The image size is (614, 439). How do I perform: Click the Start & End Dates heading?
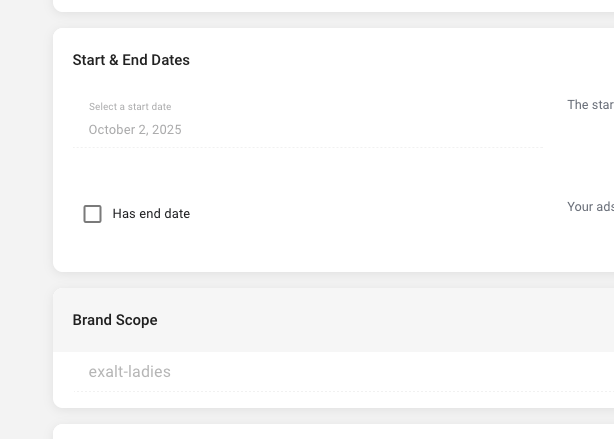[x=131, y=60]
